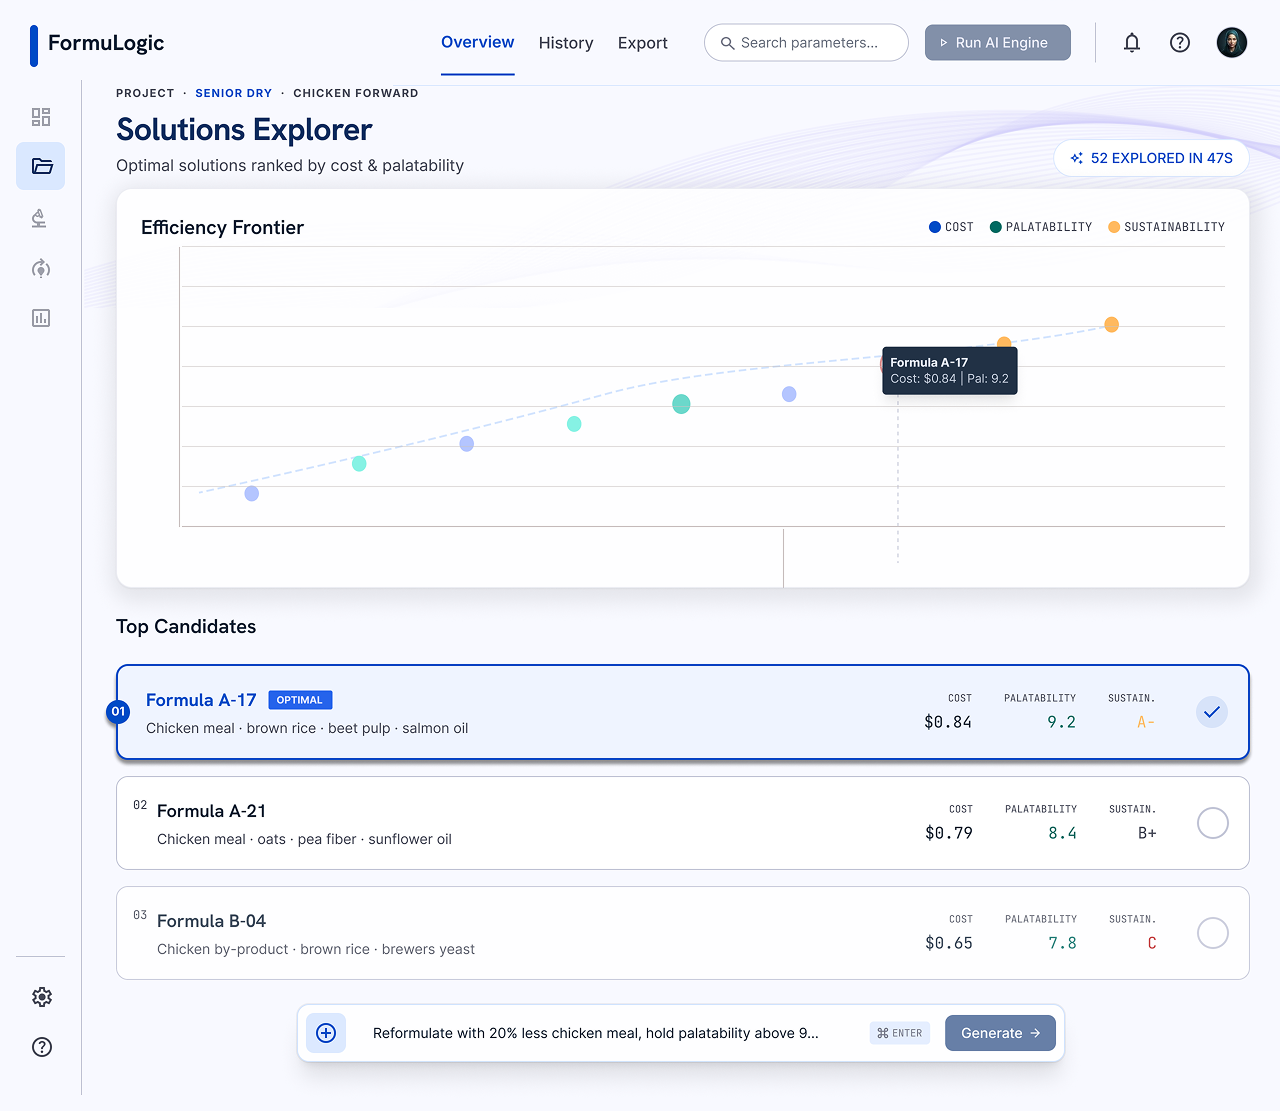Click the Efficiency Frontier title
The width and height of the screenshot is (1280, 1111).
(x=222, y=228)
